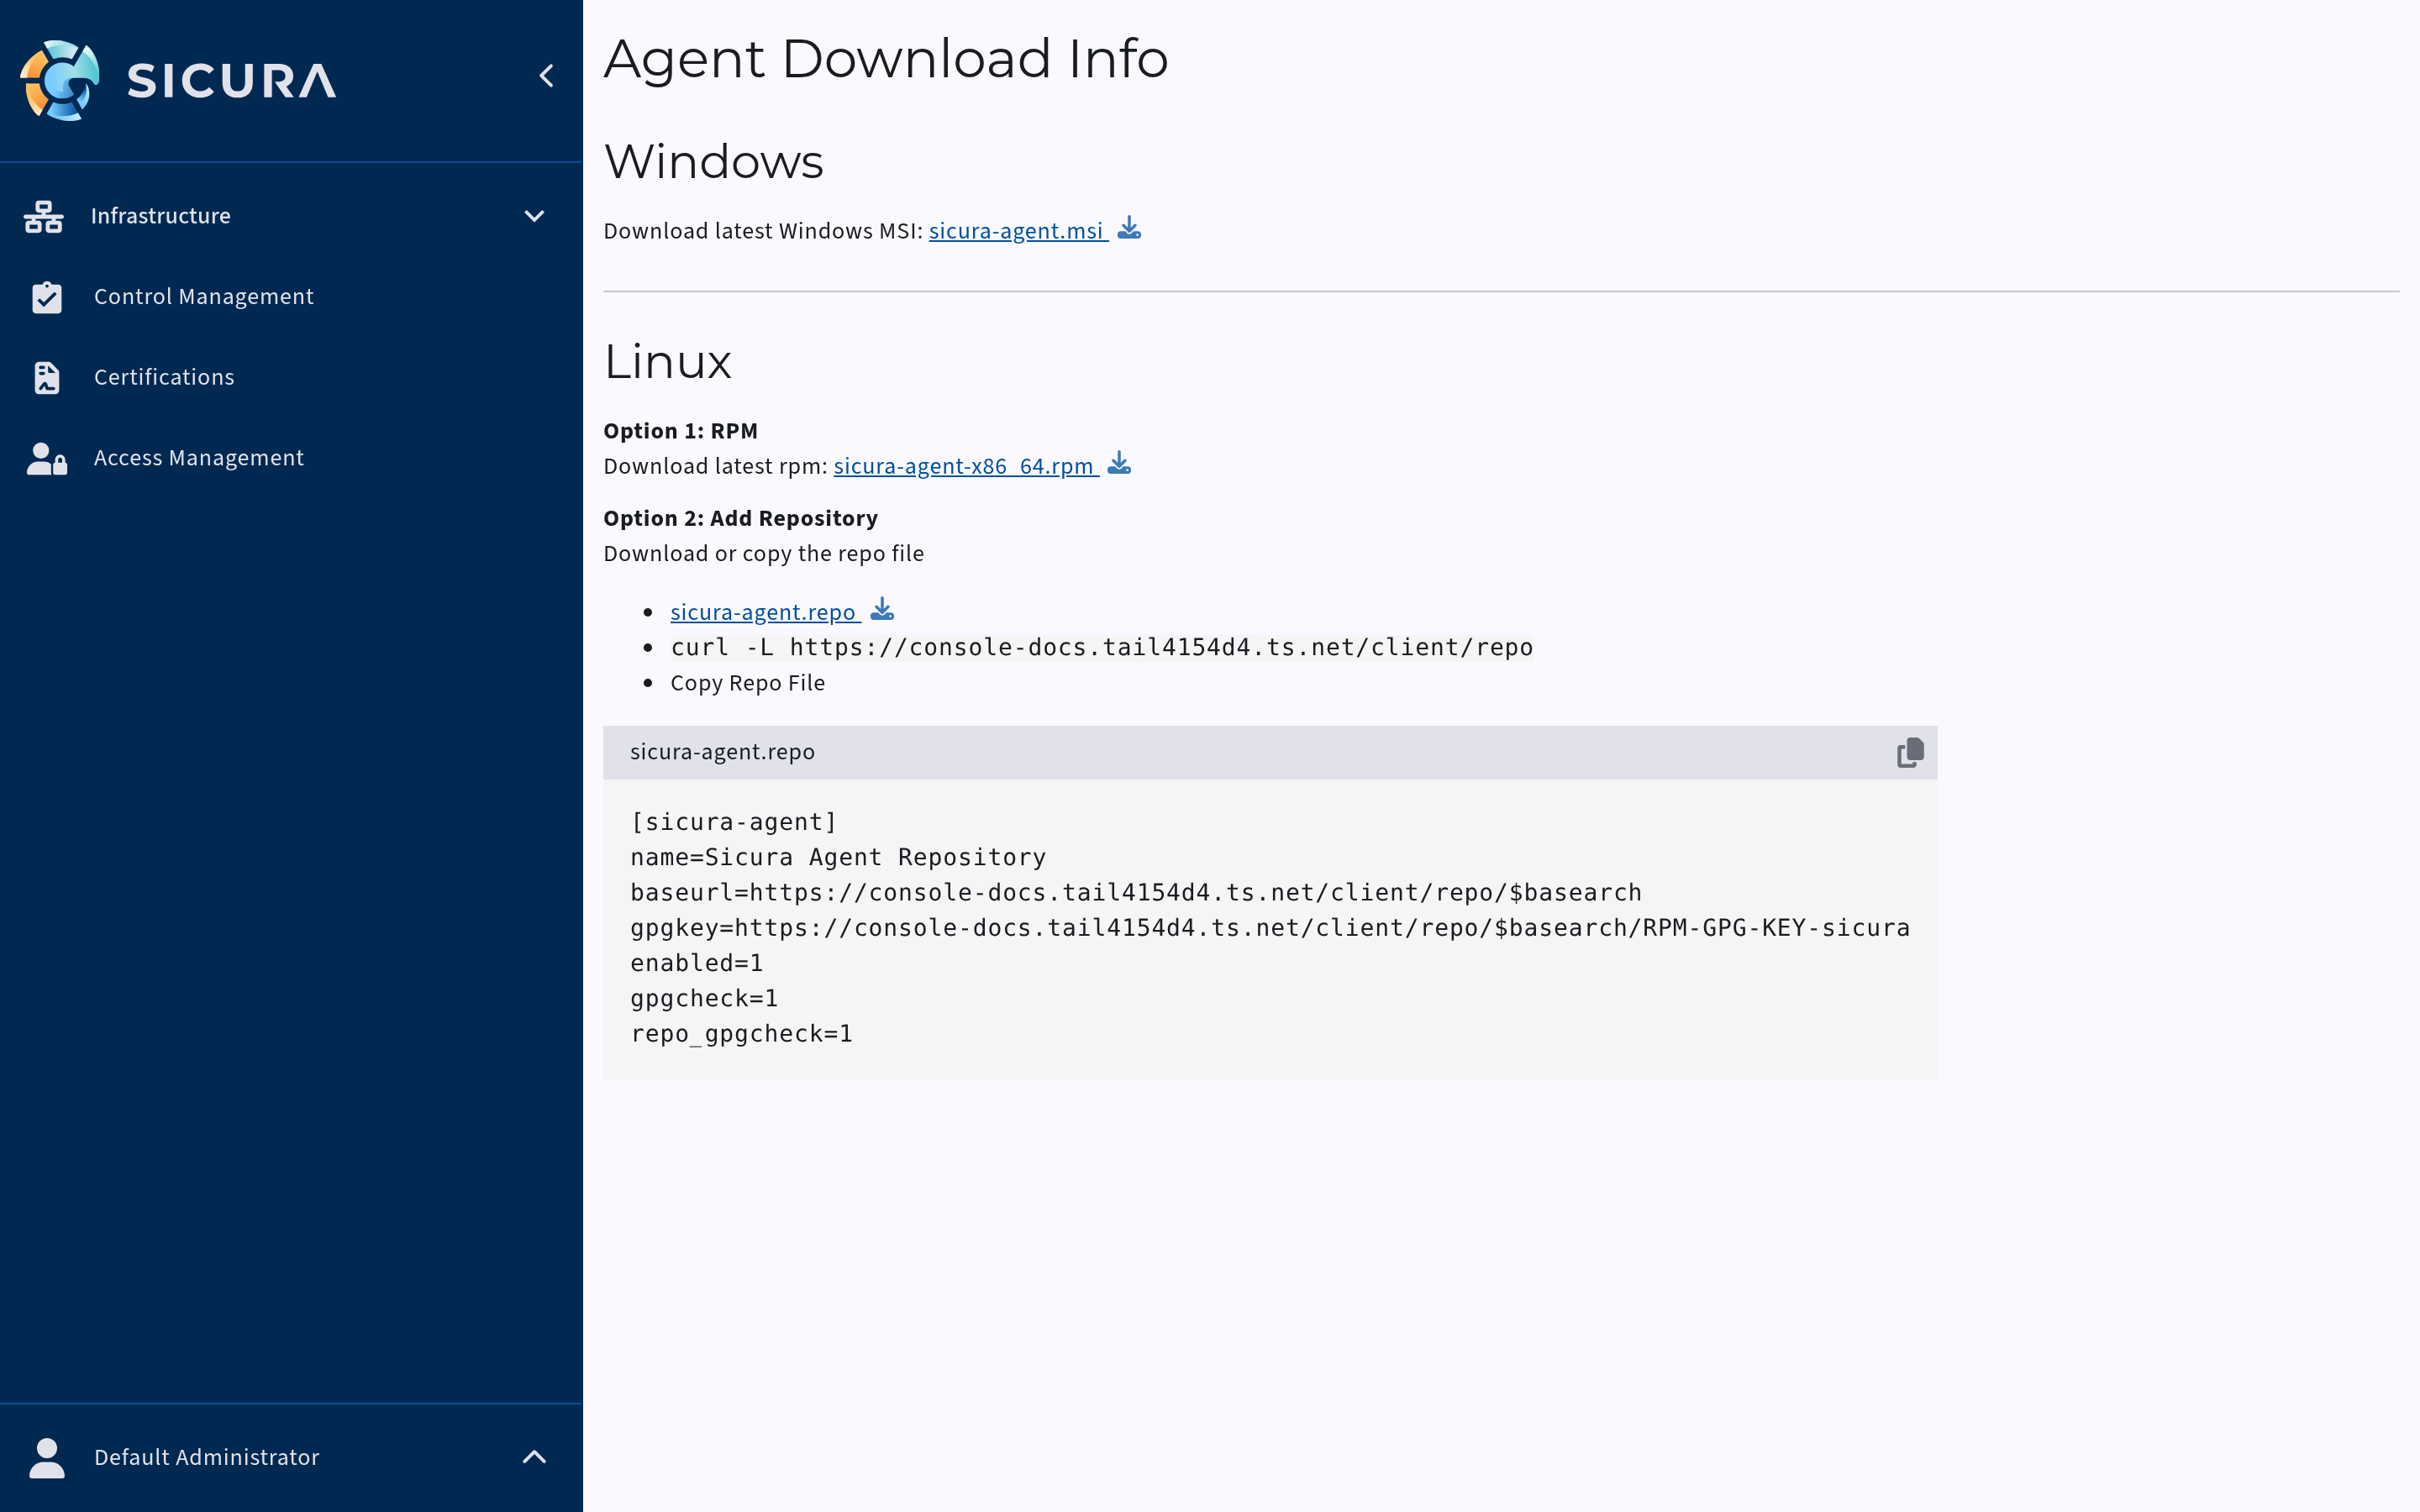Viewport: 2420px width, 1512px height.
Task: Click the download icon beside the rpm link
Action: pos(1119,464)
